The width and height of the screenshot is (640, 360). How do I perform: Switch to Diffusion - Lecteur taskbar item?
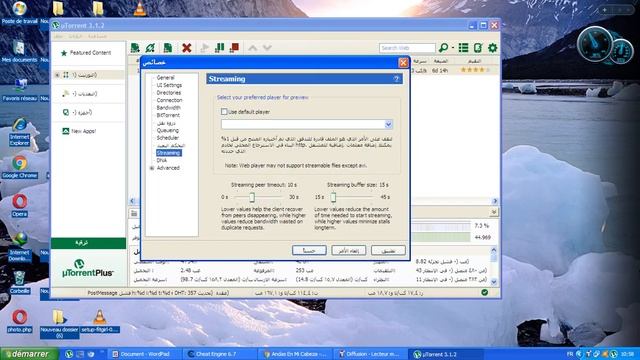pyautogui.click(x=369, y=354)
